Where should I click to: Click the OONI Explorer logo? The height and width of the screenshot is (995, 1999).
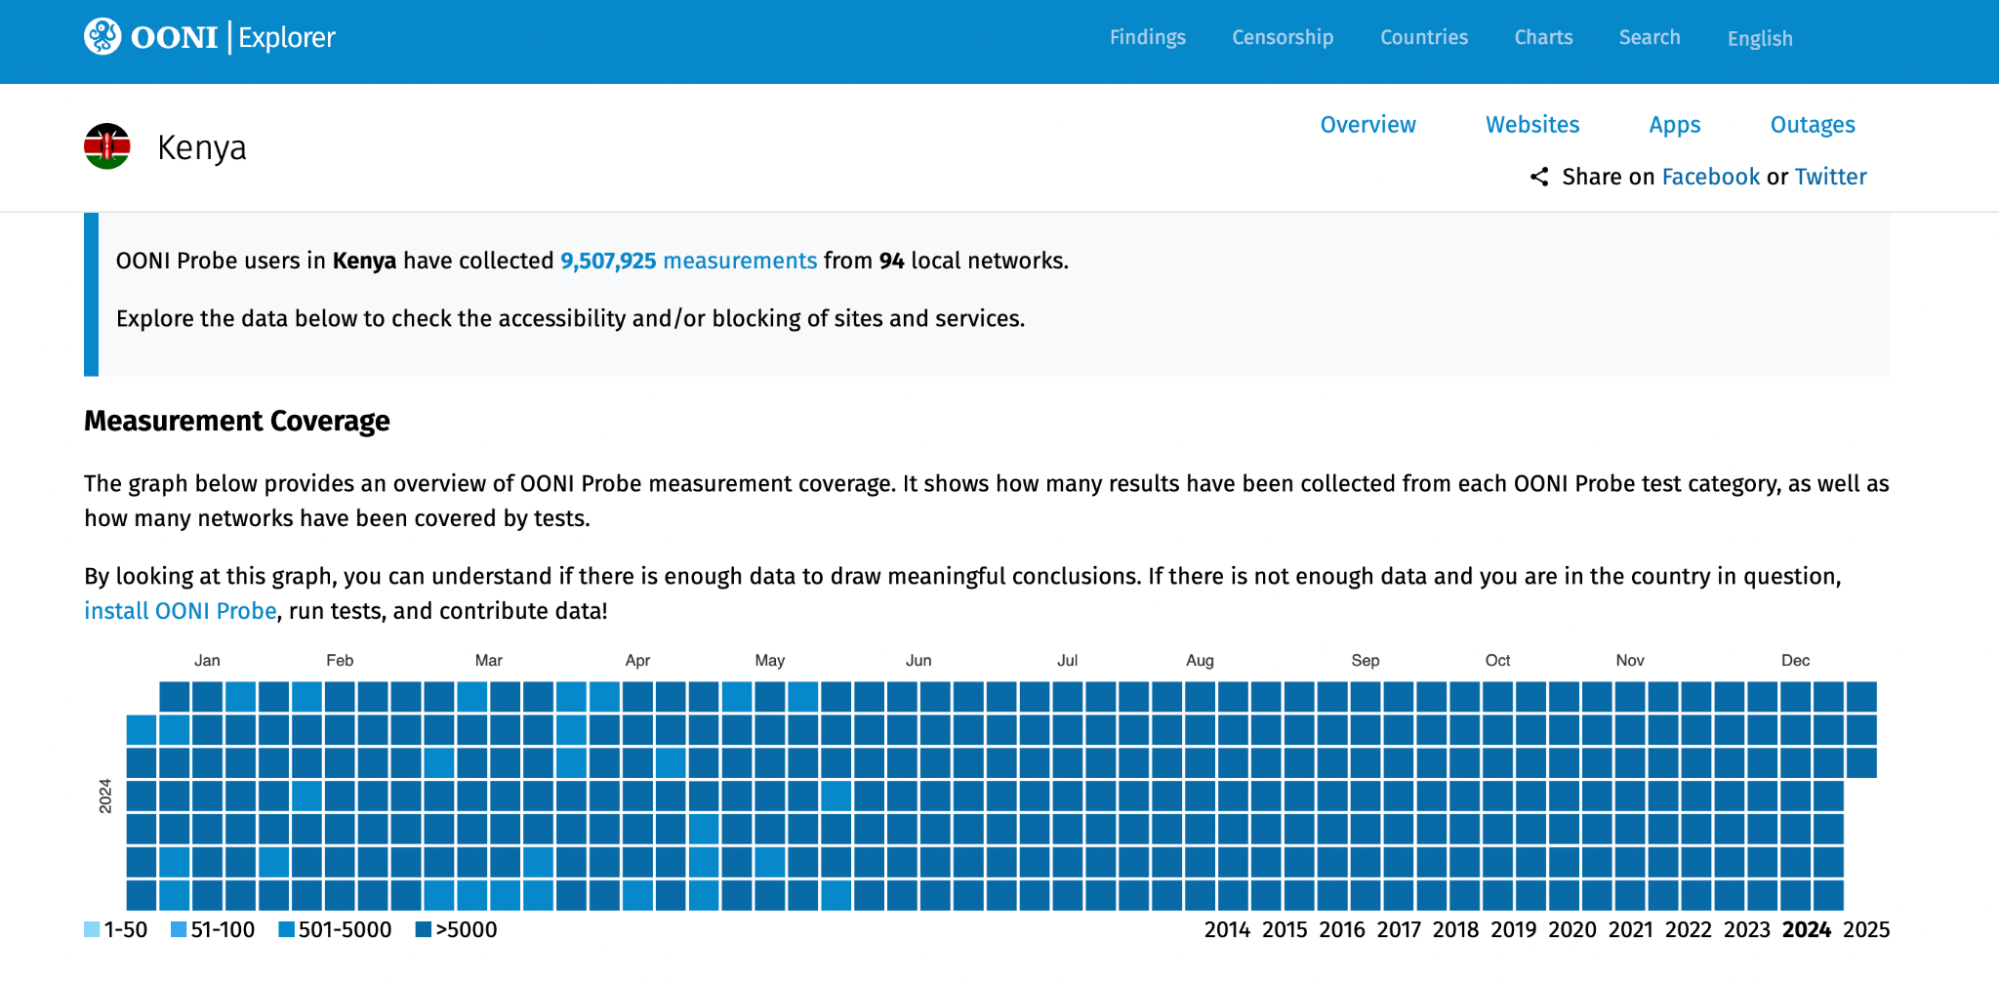coord(209,37)
